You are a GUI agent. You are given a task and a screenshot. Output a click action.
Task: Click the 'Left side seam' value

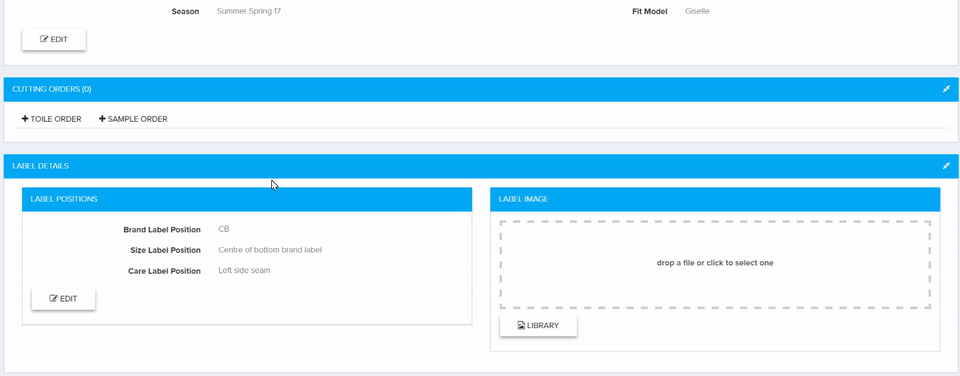244,270
